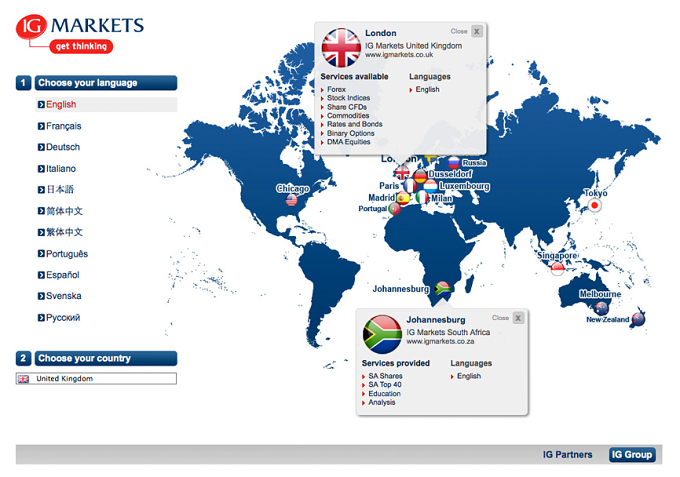
Task: Click the get thinking tagline badge
Action: tap(81, 46)
